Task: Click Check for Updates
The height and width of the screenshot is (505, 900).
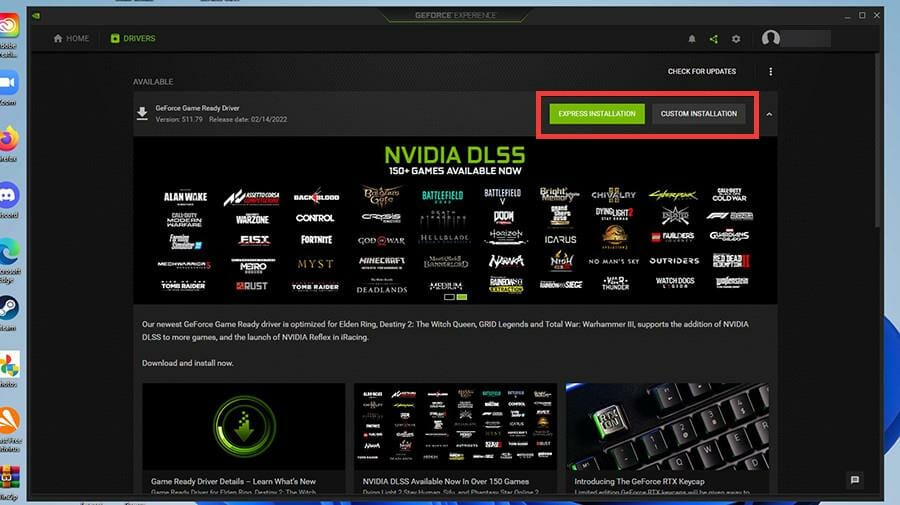Action: tap(701, 71)
